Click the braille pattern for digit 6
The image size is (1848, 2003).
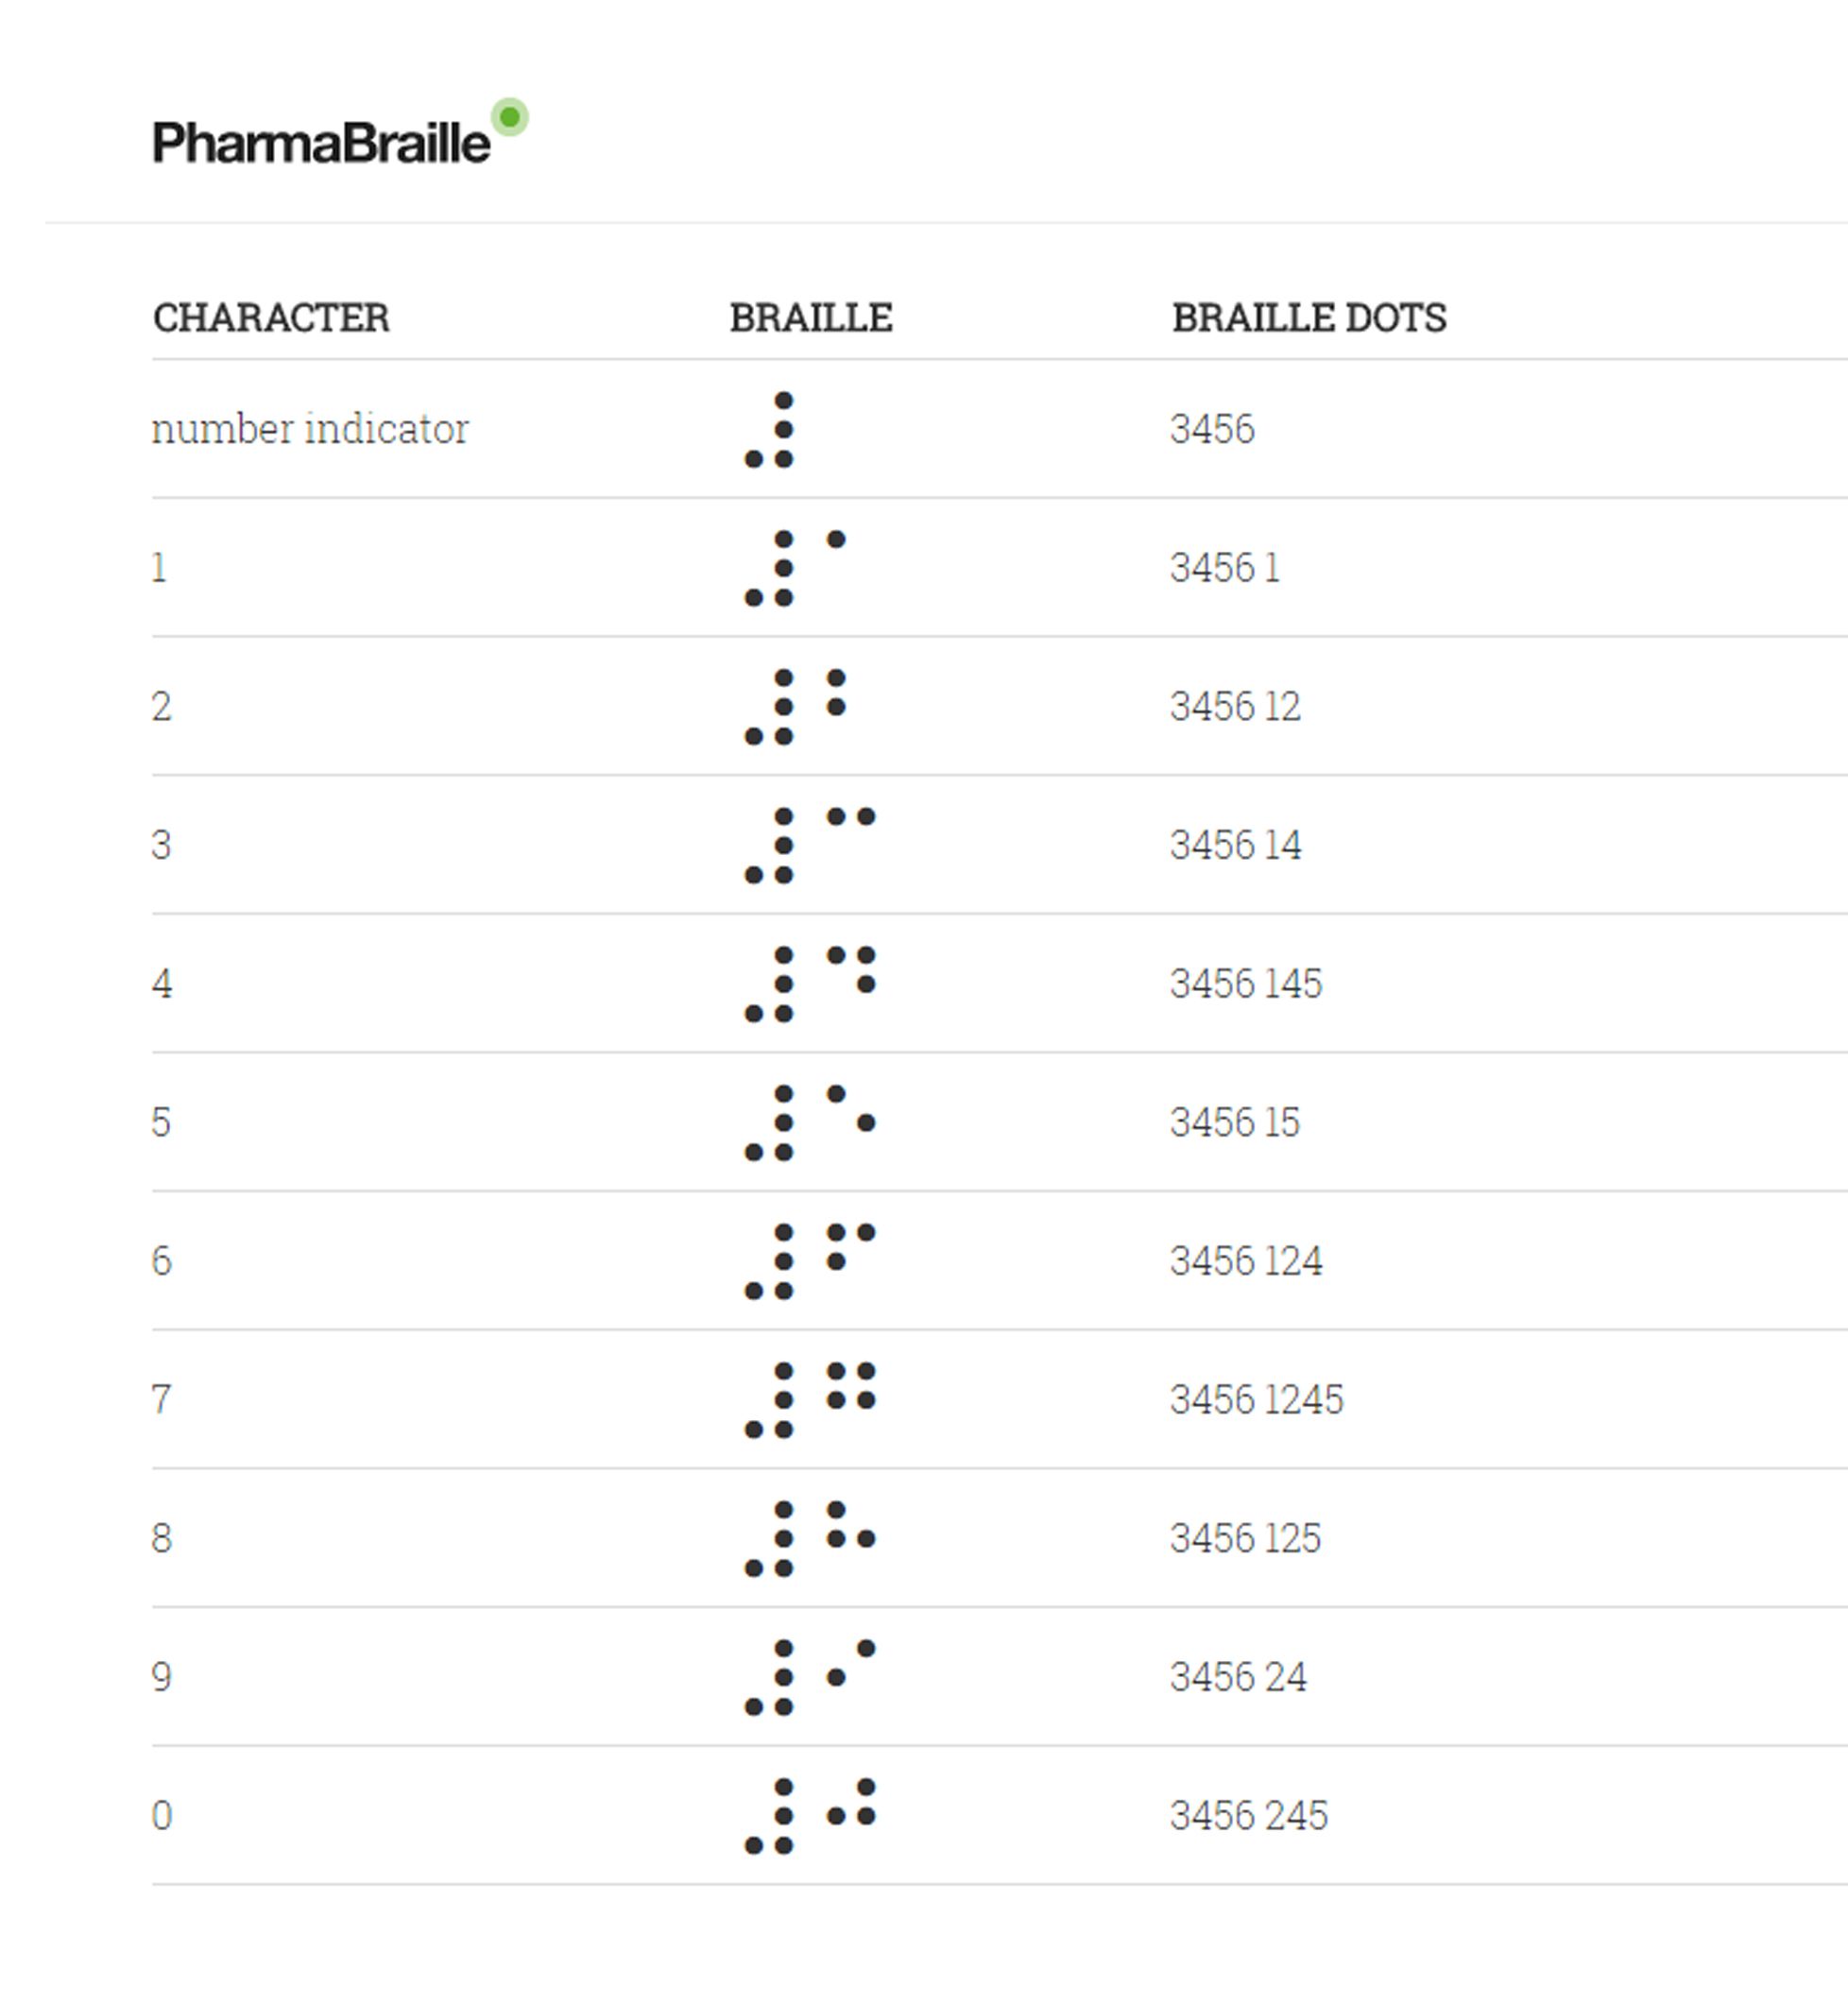pos(809,1261)
